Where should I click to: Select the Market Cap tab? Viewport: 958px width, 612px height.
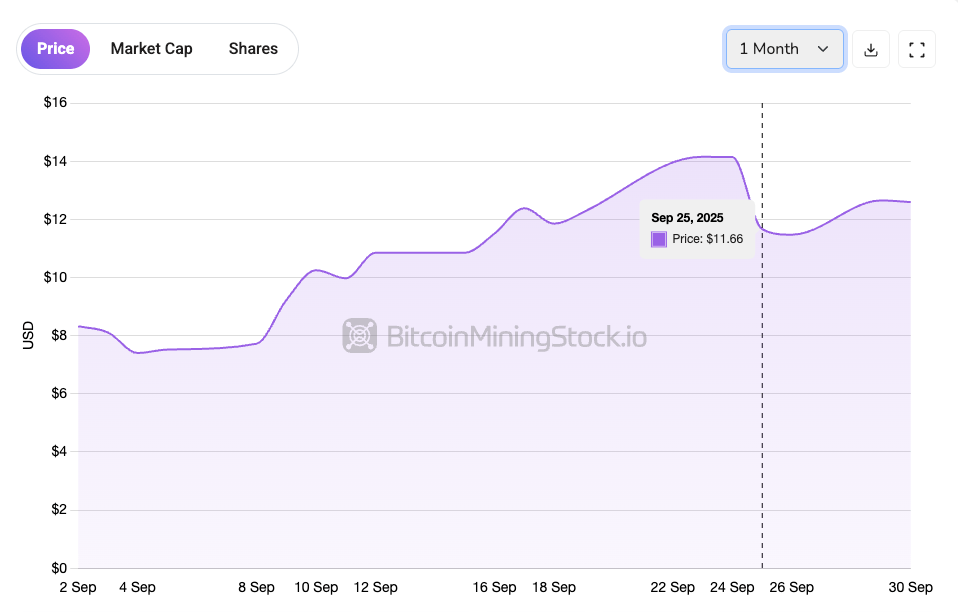tap(151, 49)
